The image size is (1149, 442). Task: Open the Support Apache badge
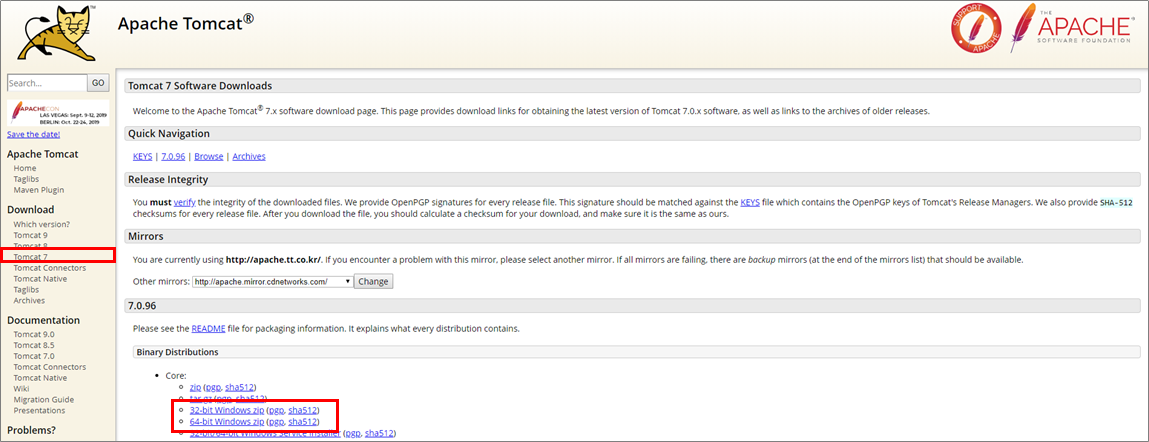976,29
